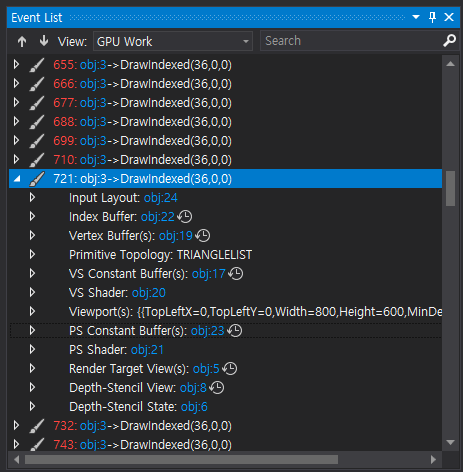The image size is (463, 472).
Task: Click vertical scrollbar up arrow
Action: [x=450, y=64]
